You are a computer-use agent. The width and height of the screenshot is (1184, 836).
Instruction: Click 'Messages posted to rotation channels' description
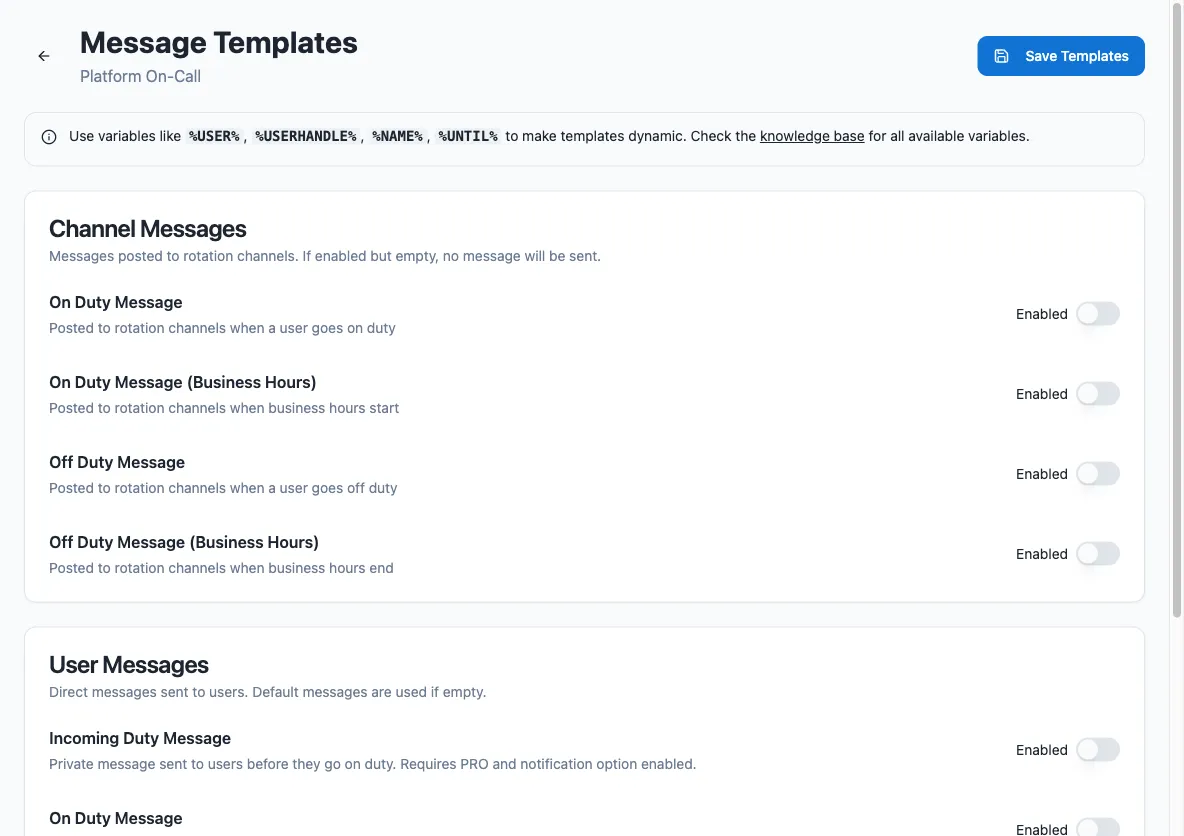coord(325,256)
